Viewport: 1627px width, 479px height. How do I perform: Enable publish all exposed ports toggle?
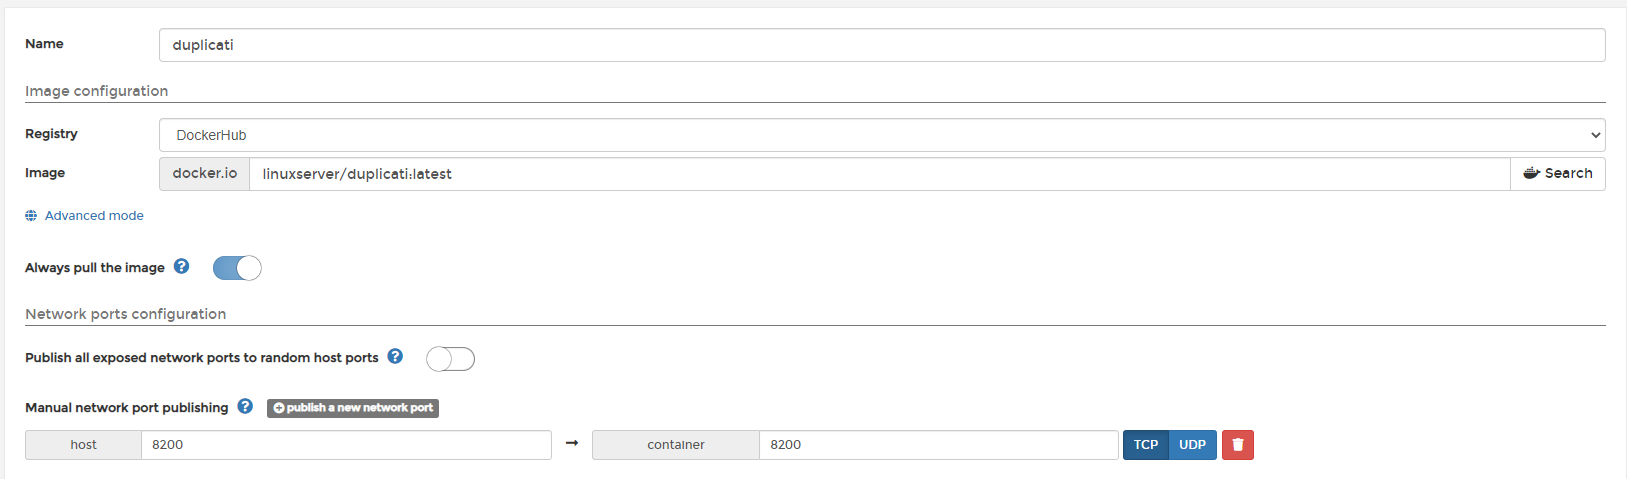pyautogui.click(x=450, y=359)
